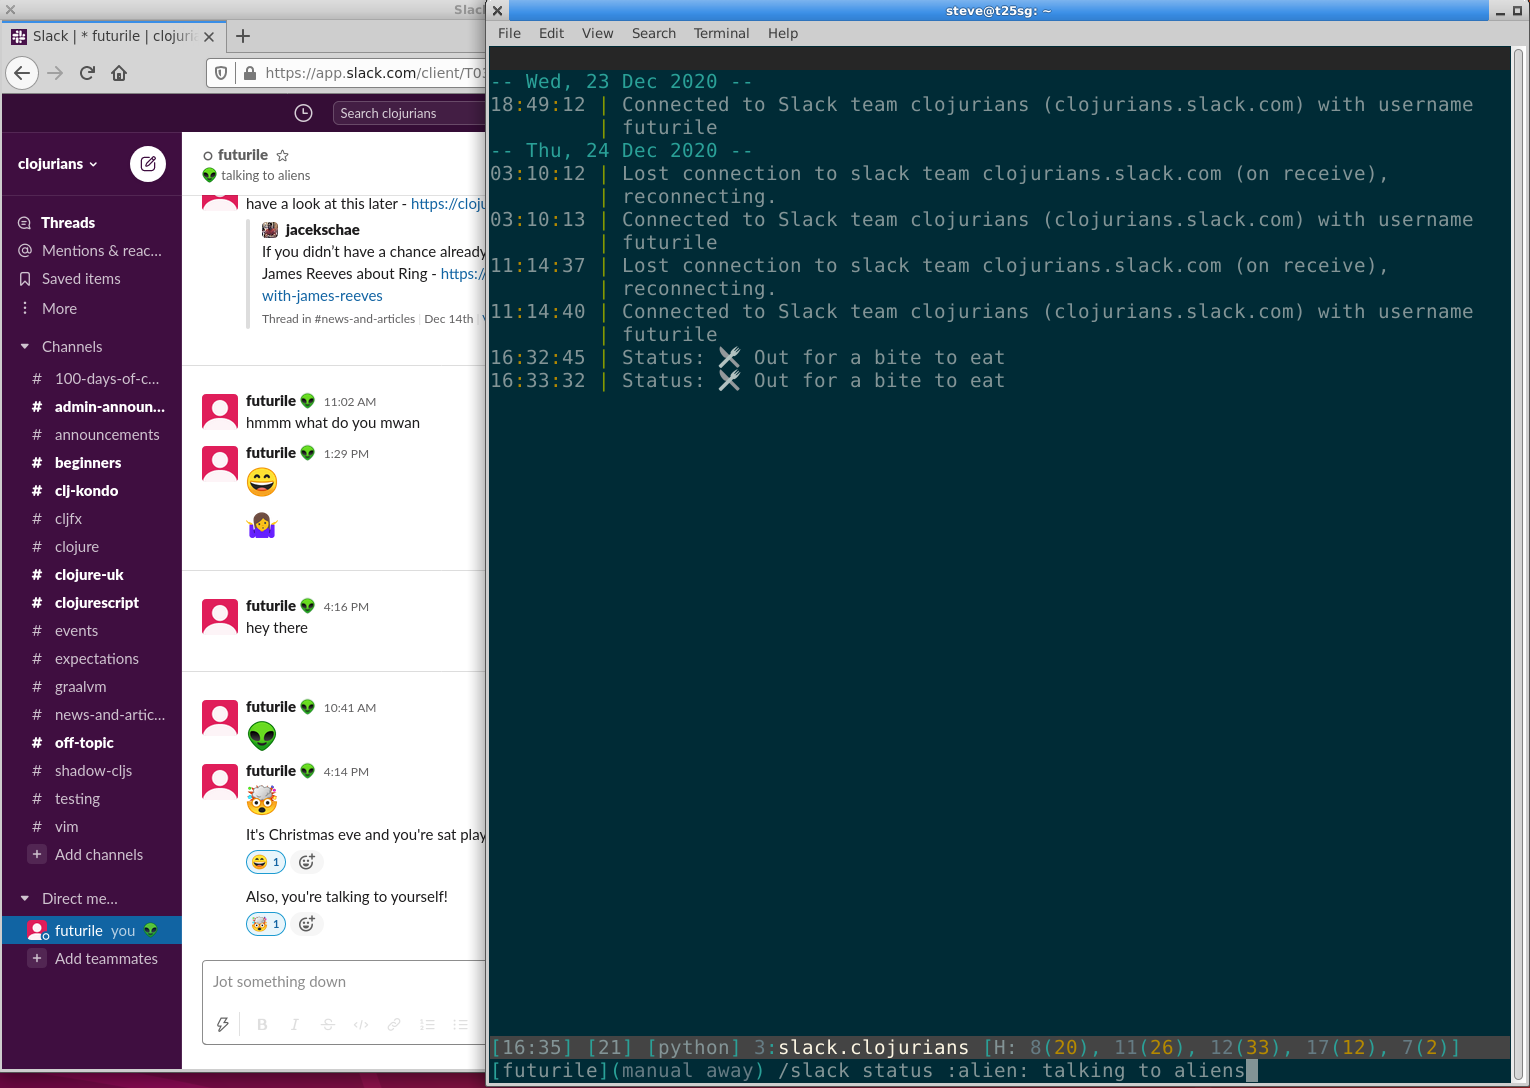Open the testing channel
The height and width of the screenshot is (1088, 1530).
pyautogui.click(x=91, y=799)
